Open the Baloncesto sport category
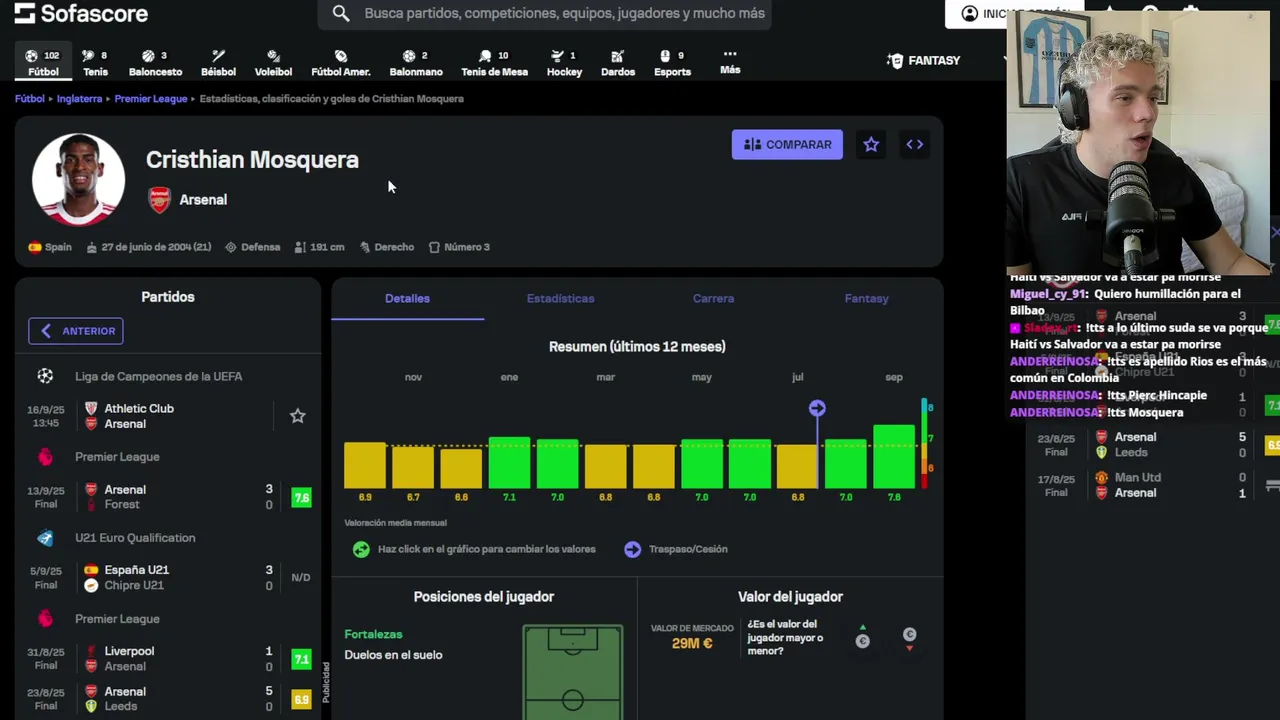Screen dimensions: 1280x720 click(x=155, y=63)
